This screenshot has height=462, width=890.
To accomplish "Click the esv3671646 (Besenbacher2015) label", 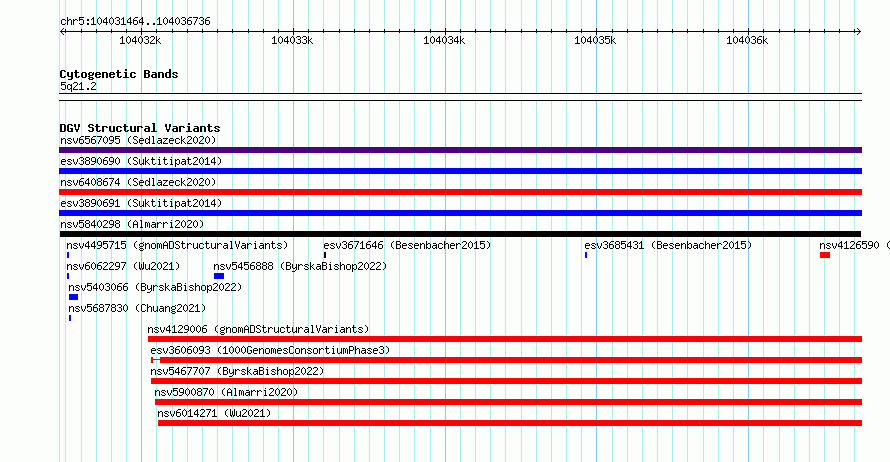I will 407,245.
